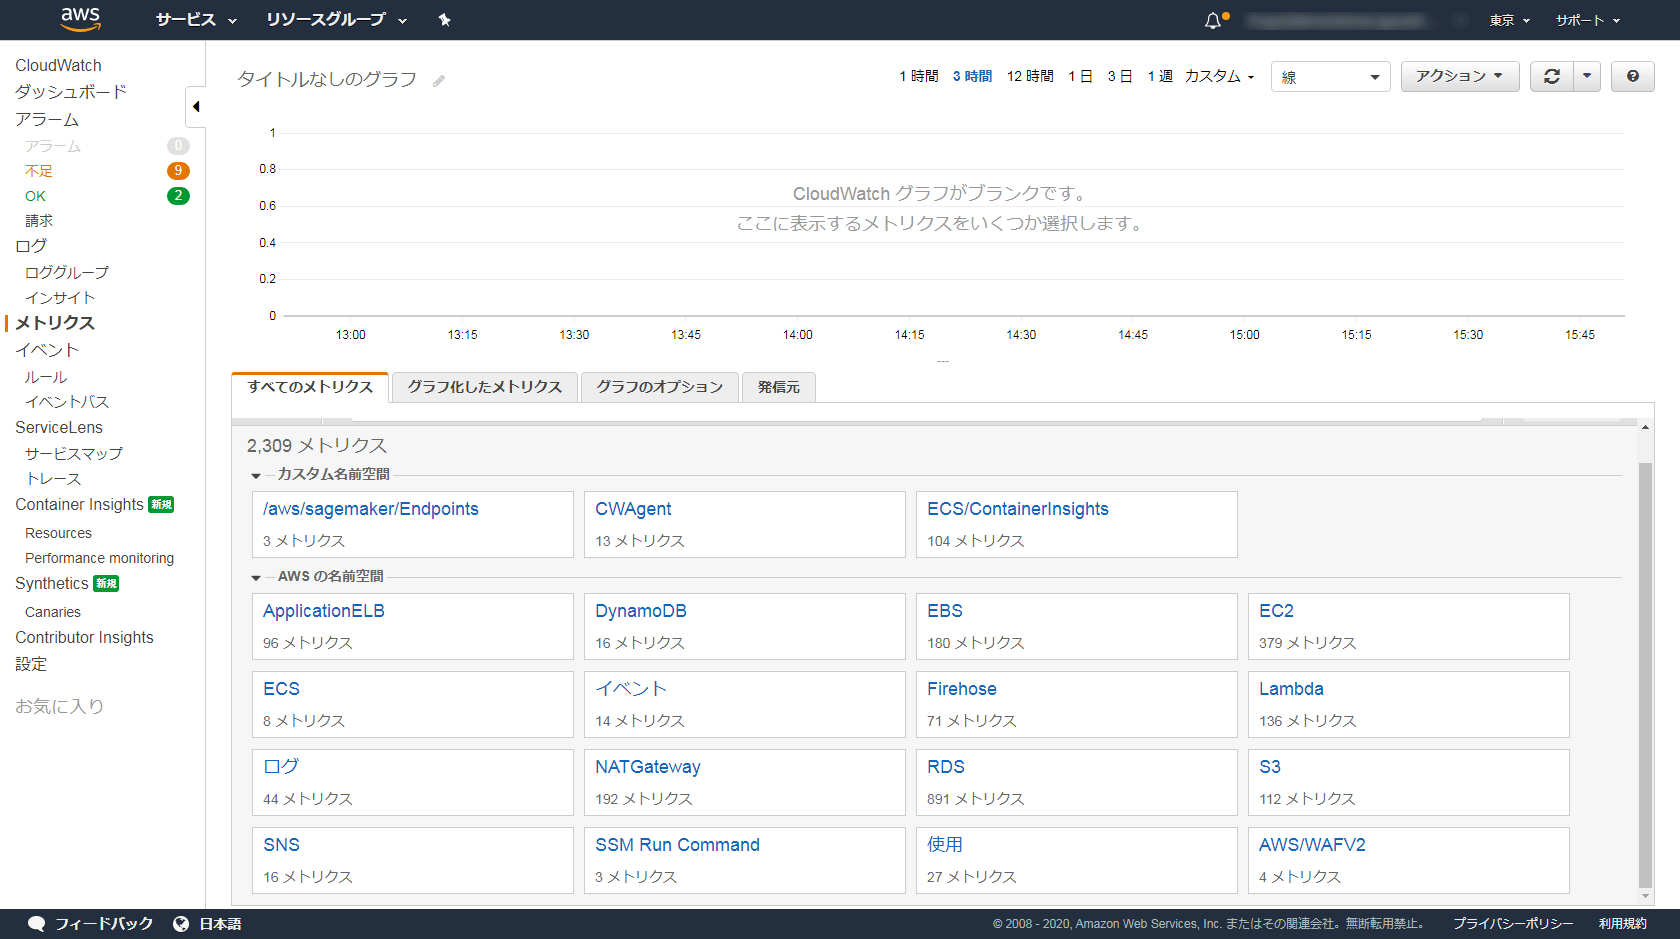
Task: Open the アクション dropdown button
Action: pos(1460,76)
